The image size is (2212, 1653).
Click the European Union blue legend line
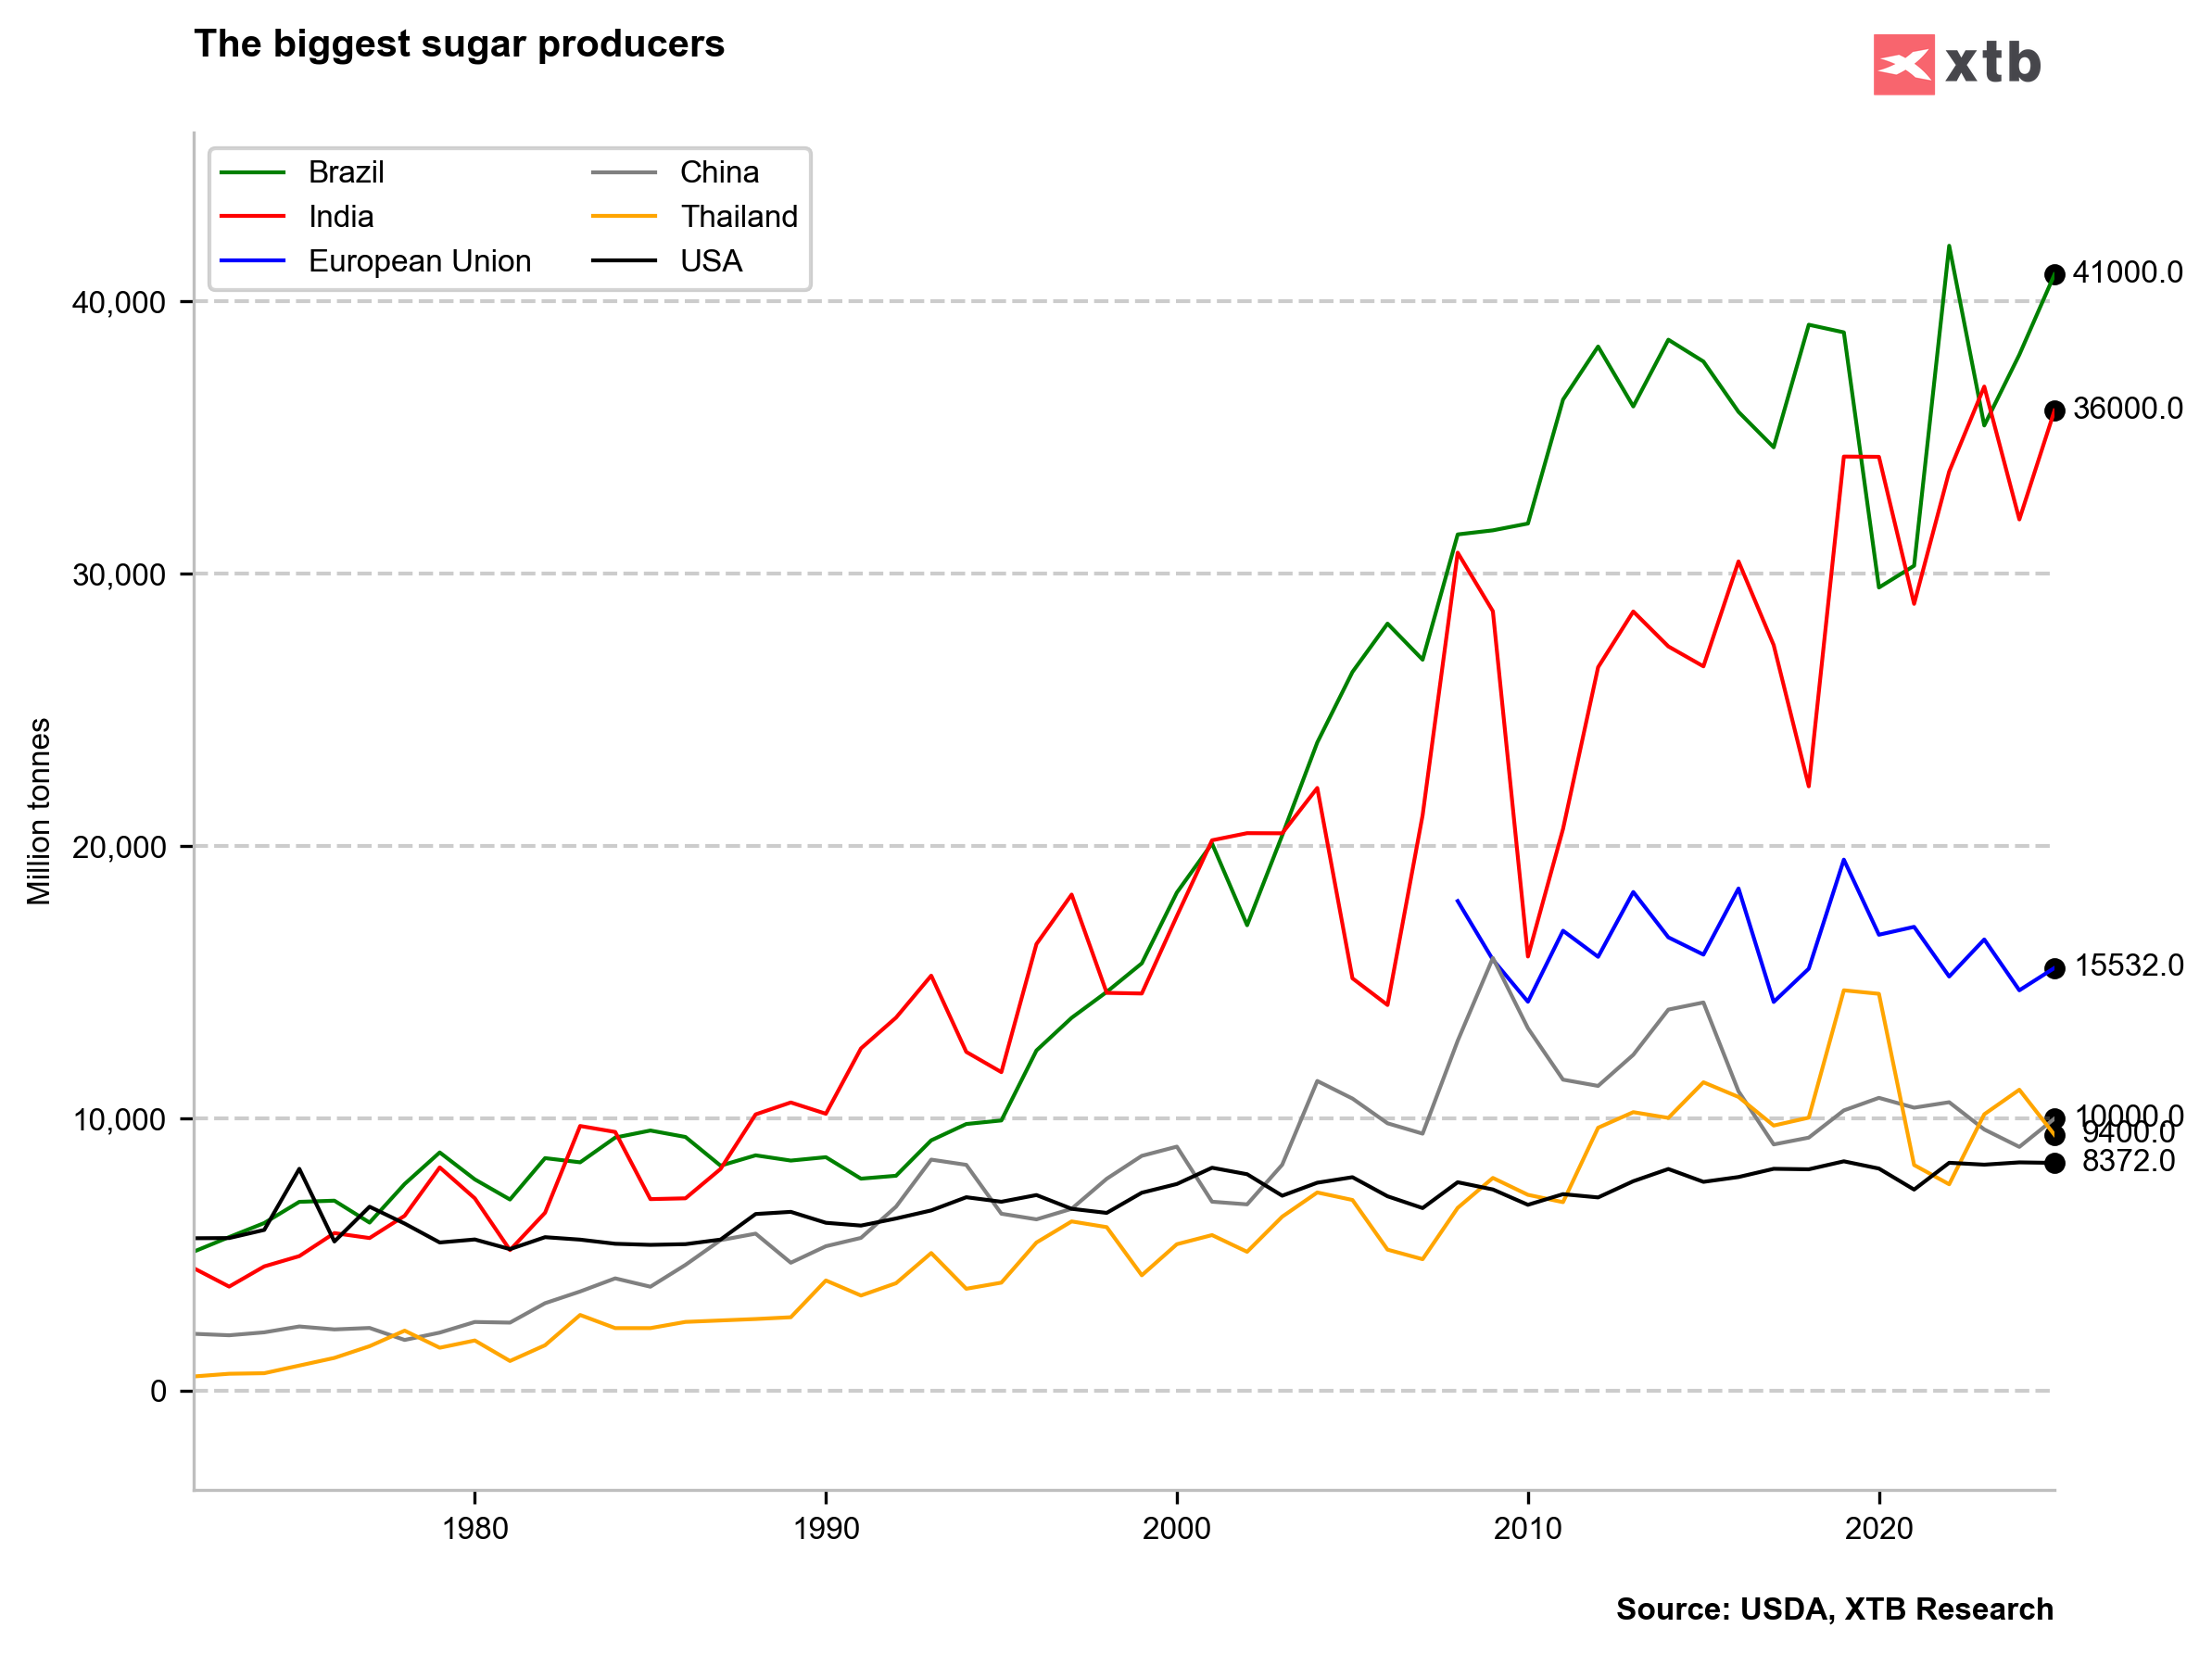pos(252,261)
